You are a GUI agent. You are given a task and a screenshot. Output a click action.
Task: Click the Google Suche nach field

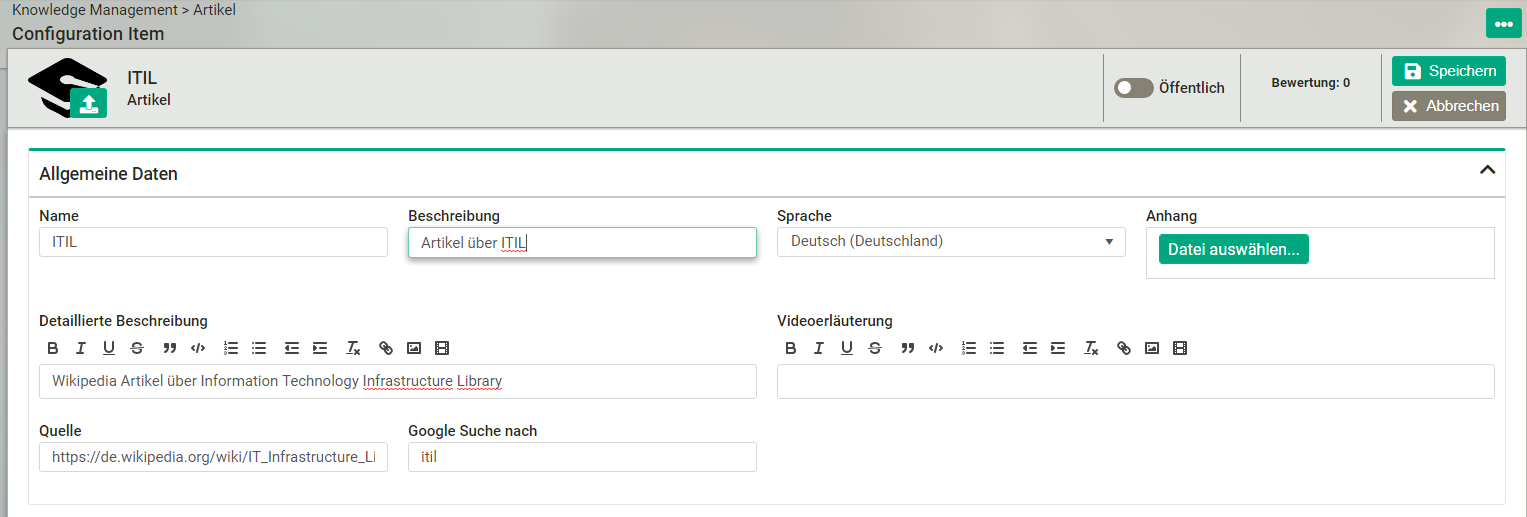tap(582, 457)
